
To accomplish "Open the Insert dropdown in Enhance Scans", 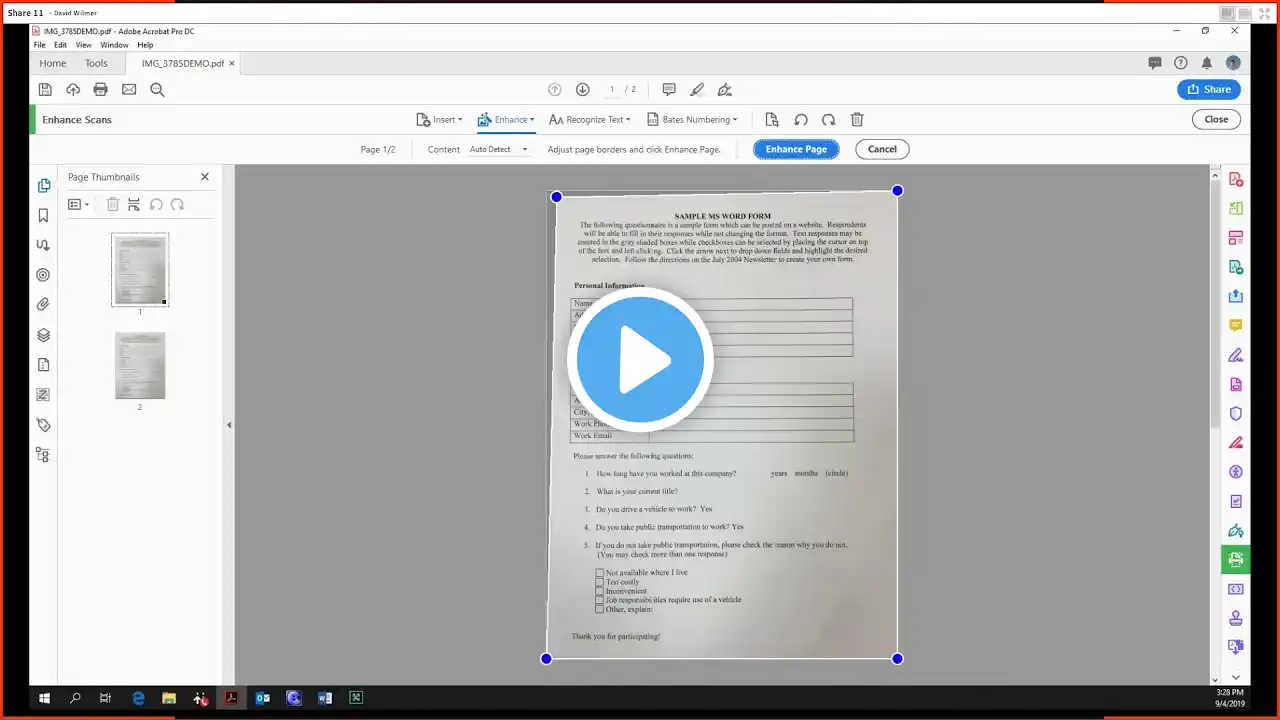I will click(x=439, y=119).
